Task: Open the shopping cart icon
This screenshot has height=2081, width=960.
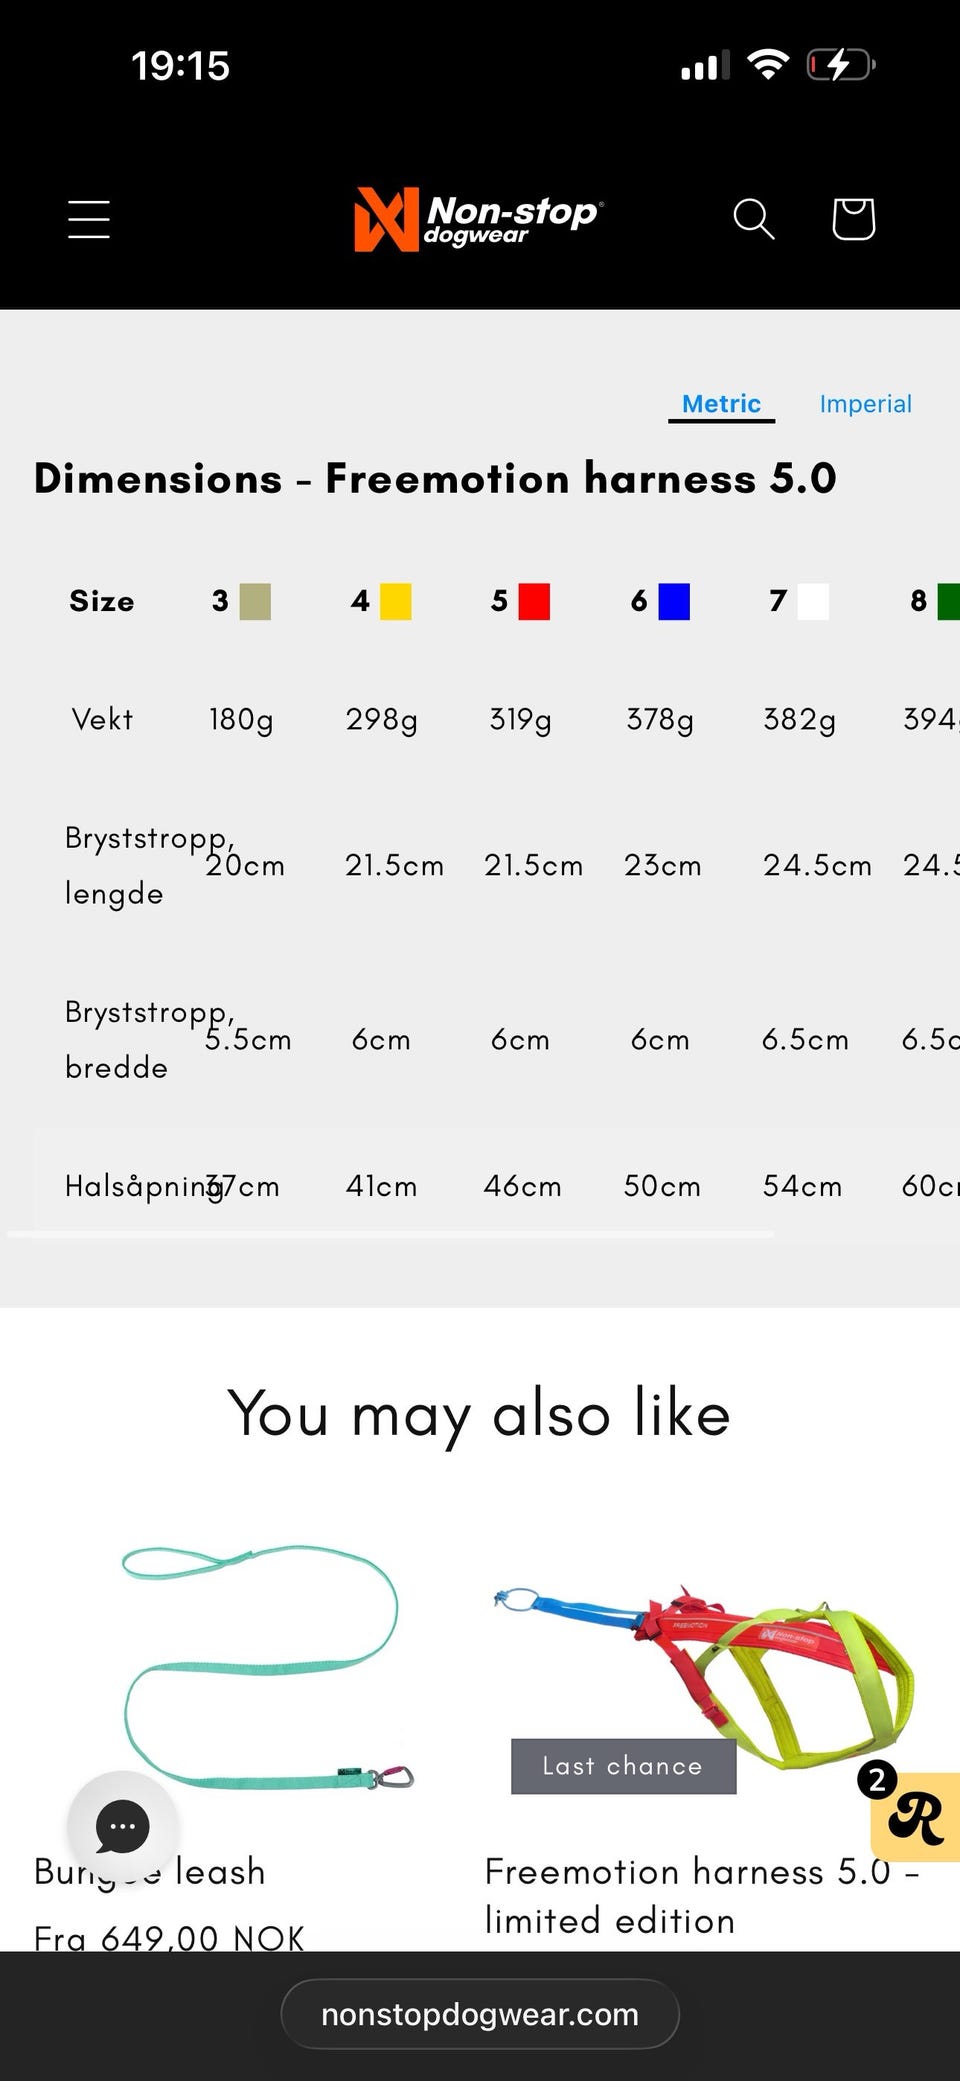Action: (854, 219)
